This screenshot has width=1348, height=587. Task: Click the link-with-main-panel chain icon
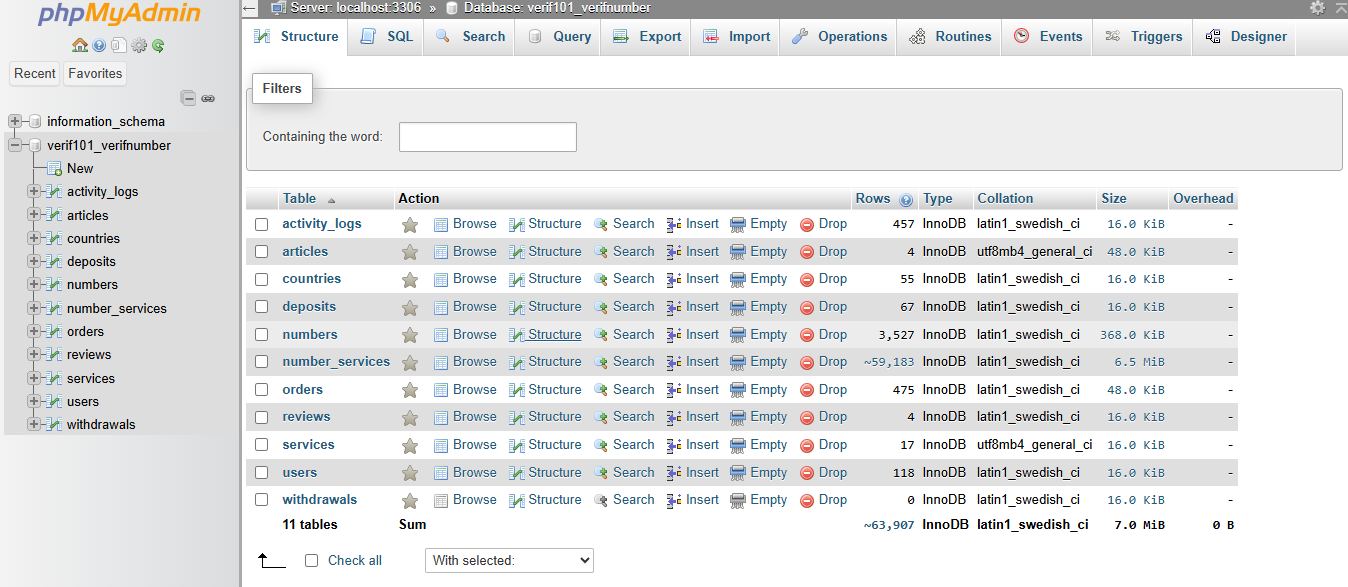click(208, 98)
